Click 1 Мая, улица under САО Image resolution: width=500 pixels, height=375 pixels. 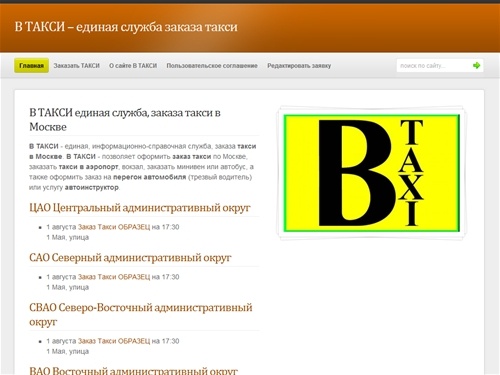(68, 287)
